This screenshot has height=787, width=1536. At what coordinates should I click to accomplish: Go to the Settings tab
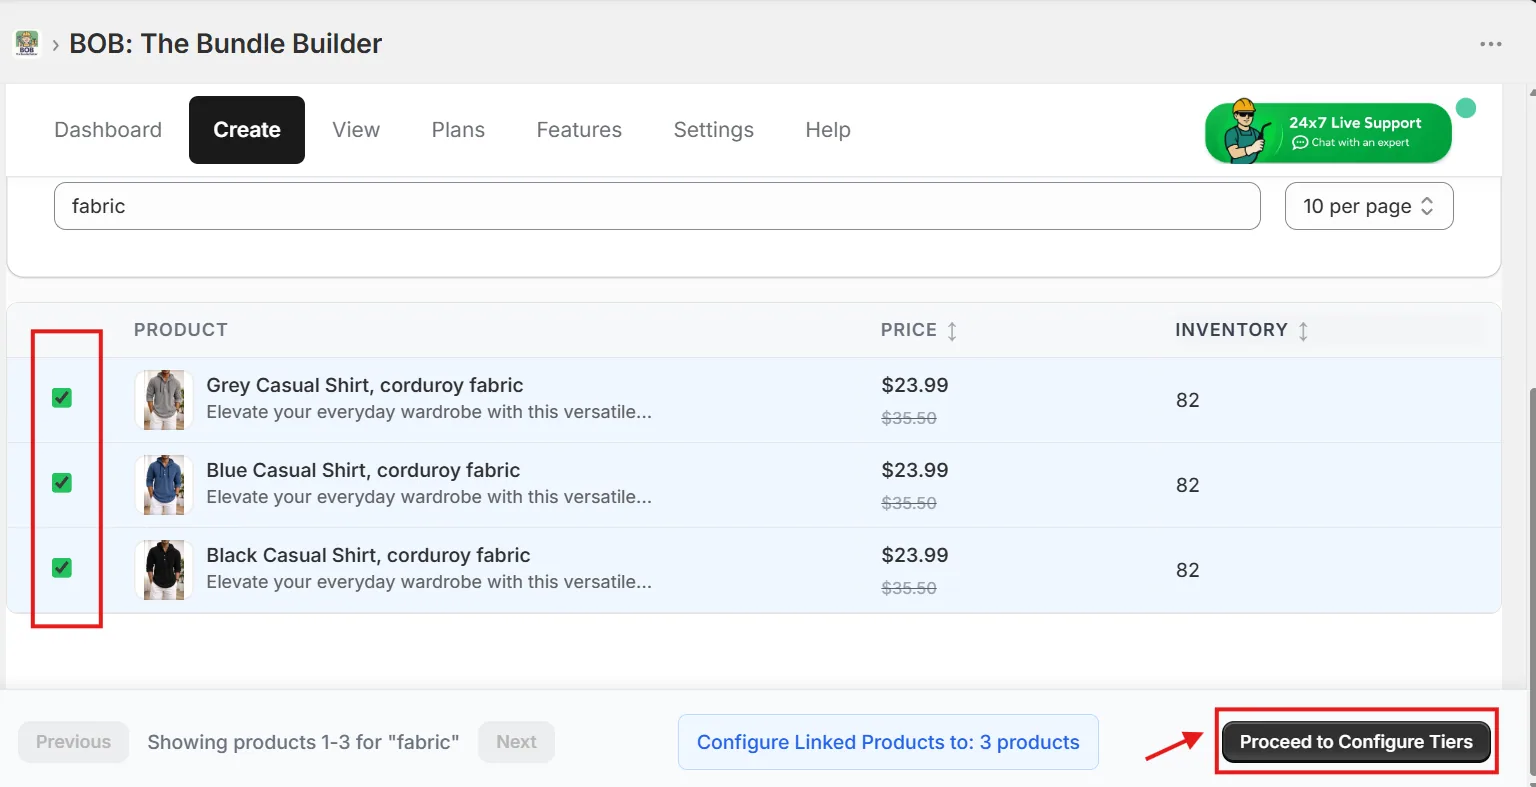tap(714, 130)
